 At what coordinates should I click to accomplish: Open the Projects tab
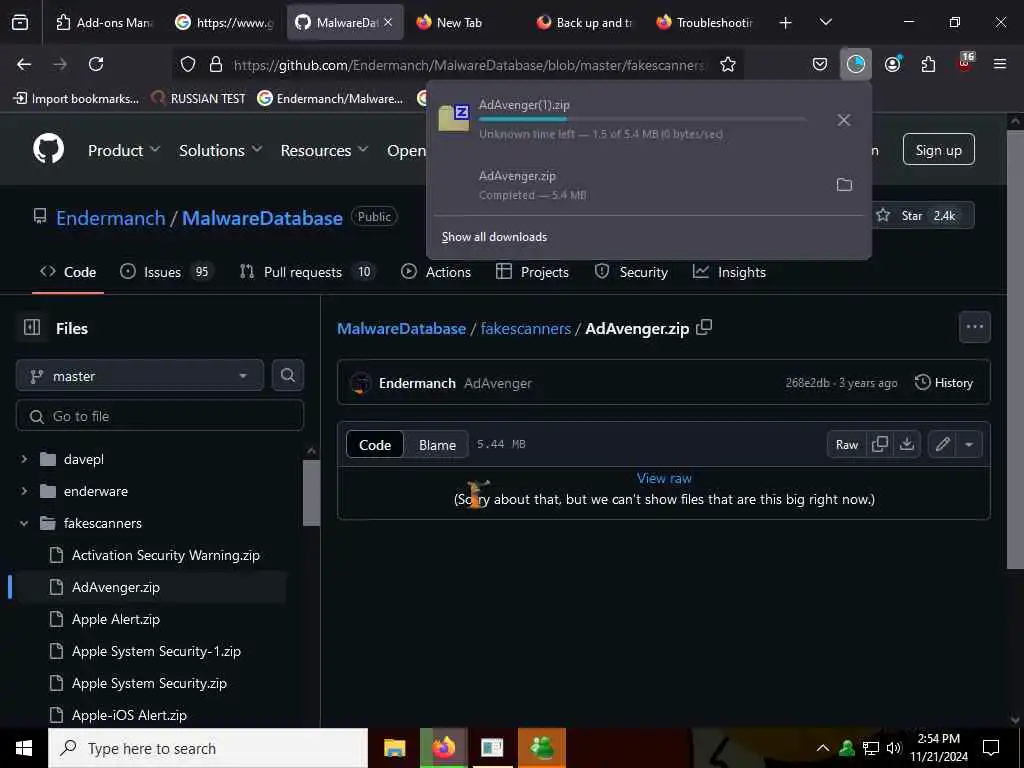click(532, 272)
